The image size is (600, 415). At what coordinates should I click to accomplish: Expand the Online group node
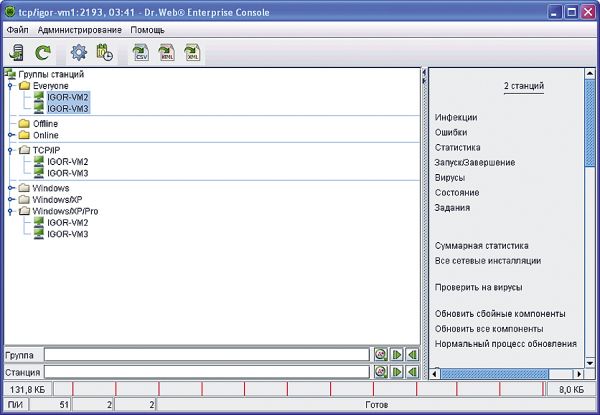click(11, 135)
